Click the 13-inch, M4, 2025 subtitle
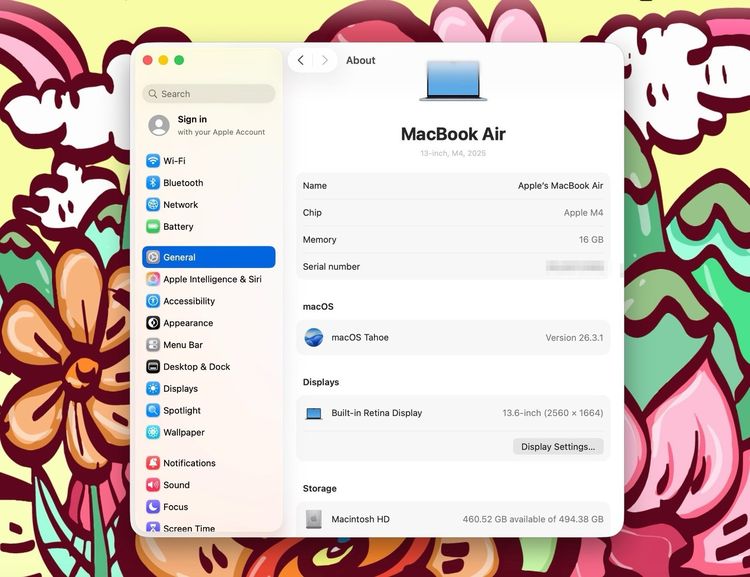Viewport: 750px width, 577px height. [x=453, y=153]
